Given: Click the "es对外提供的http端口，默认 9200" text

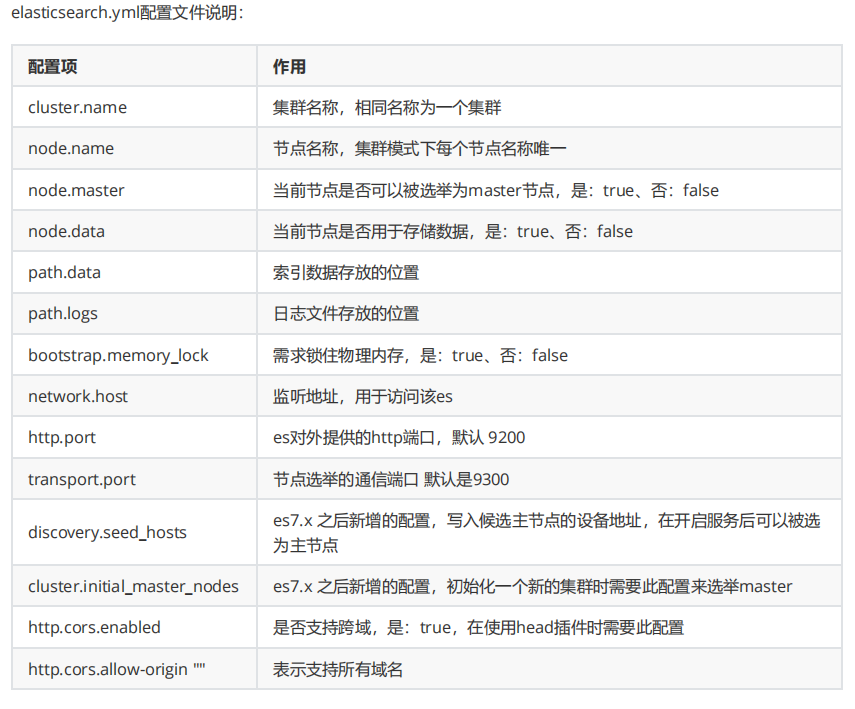Looking at the screenshot, I should pyautogui.click(x=399, y=437).
